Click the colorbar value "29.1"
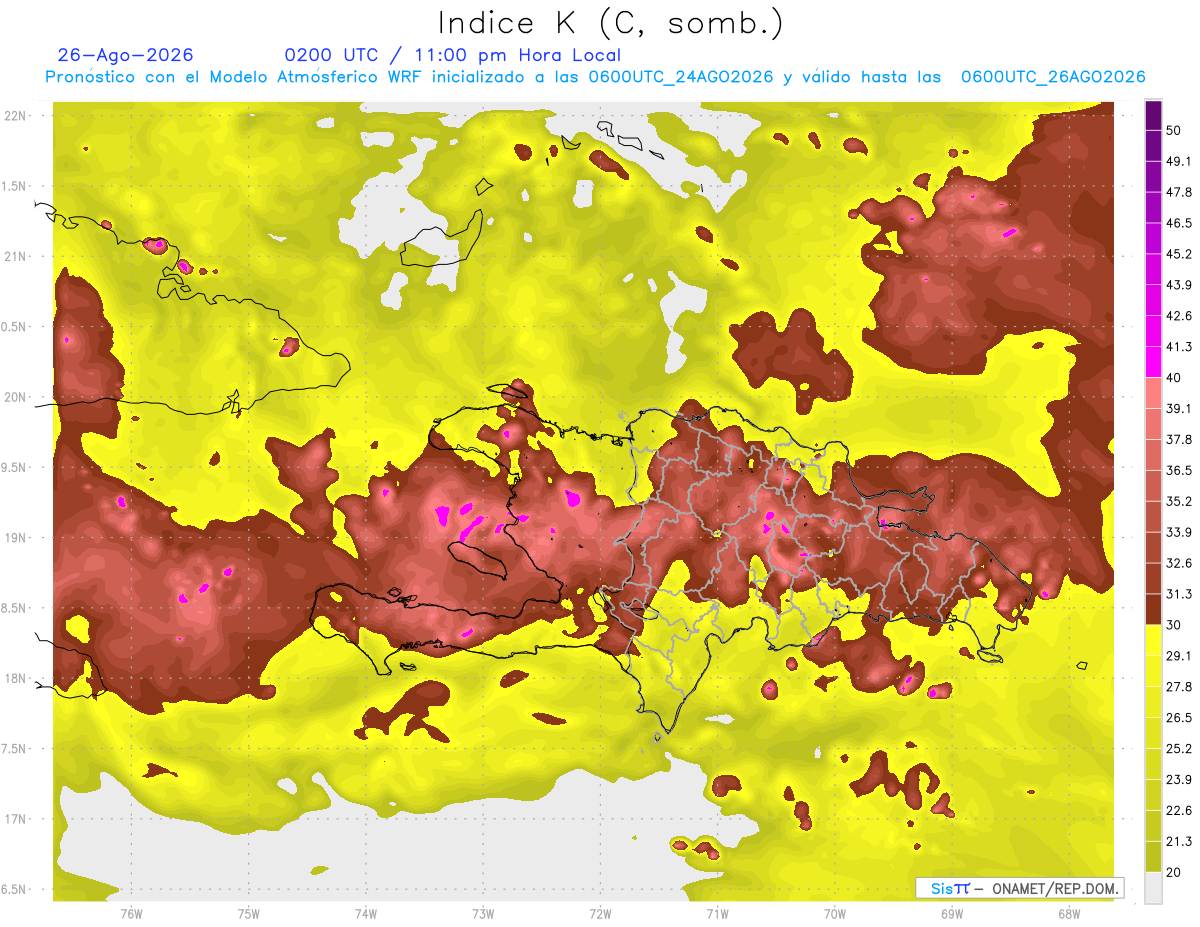This screenshot has height=927, width=1200. click(1179, 656)
